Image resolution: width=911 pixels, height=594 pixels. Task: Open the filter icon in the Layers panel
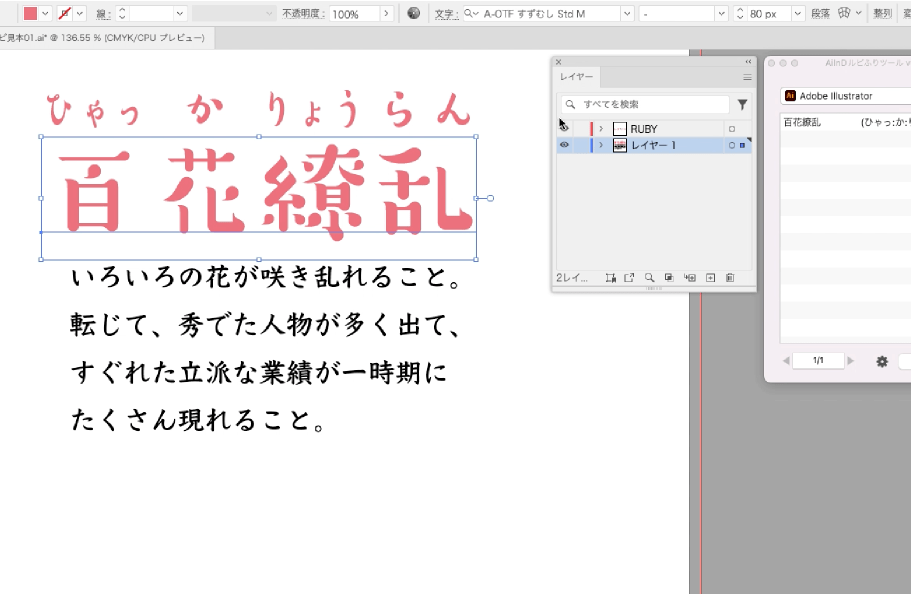pos(741,103)
